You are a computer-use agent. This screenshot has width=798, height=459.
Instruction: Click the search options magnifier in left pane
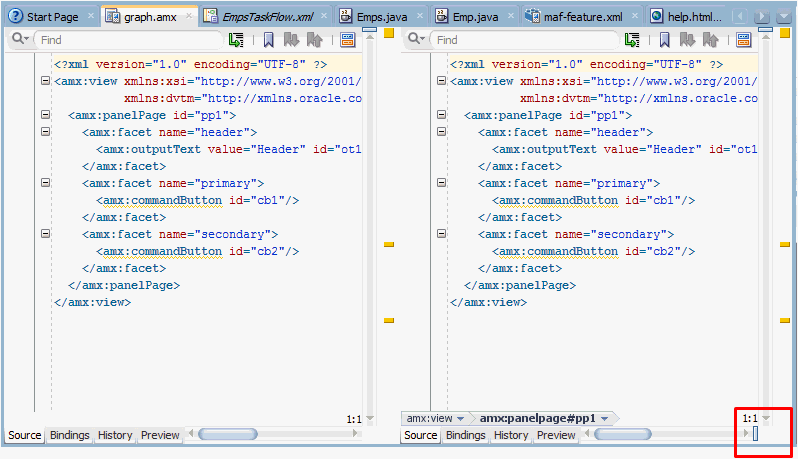19,39
